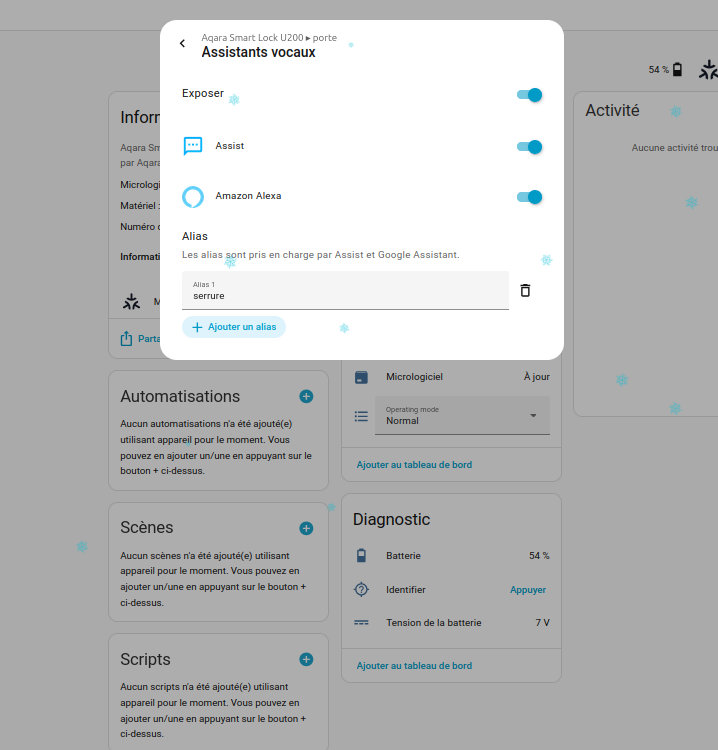Click the Amazon Alexa ring icon
The width and height of the screenshot is (718, 750).
[x=193, y=197]
